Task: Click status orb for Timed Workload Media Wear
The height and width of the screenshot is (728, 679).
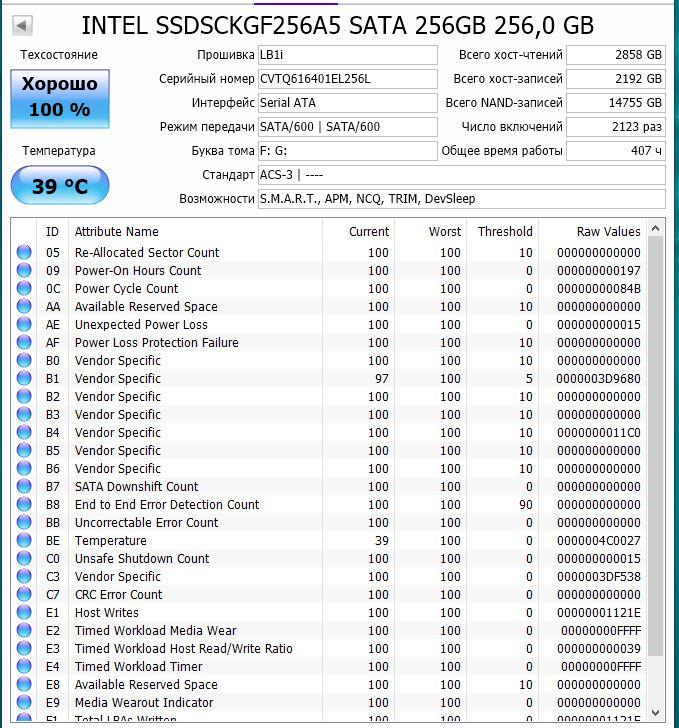Action: pyautogui.click(x=24, y=630)
